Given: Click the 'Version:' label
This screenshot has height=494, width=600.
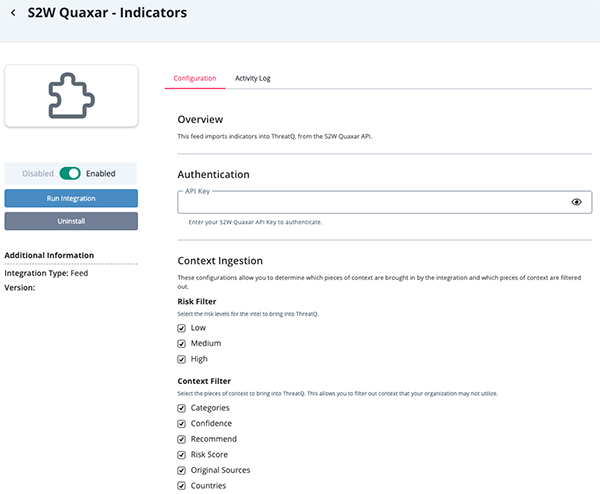Looking at the screenshot, I should point(20,288).
